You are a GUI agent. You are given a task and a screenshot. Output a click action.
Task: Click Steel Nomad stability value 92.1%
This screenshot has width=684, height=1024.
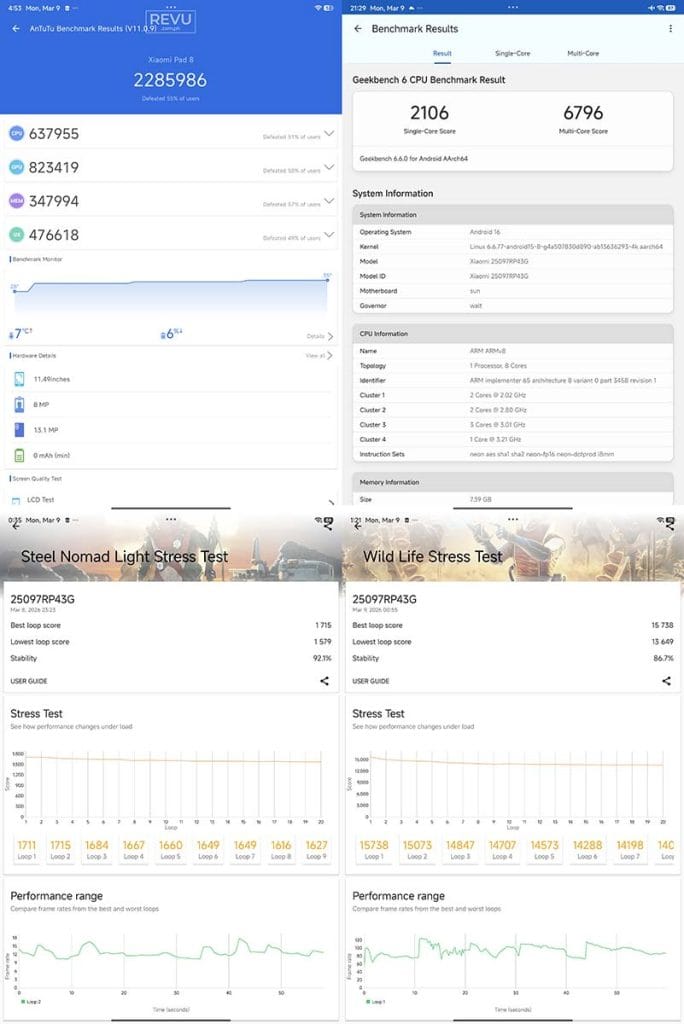pyautogui.click(x=322, y=658)
